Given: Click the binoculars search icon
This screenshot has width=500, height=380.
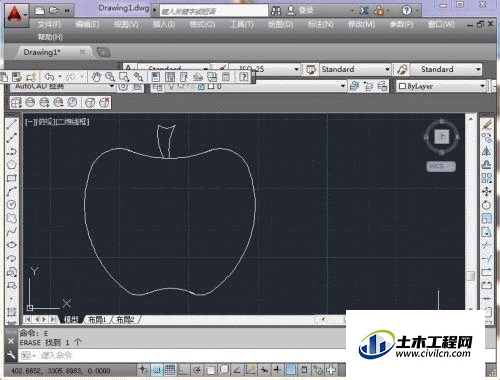Looking at the screenshot, I should pos(276,11).
